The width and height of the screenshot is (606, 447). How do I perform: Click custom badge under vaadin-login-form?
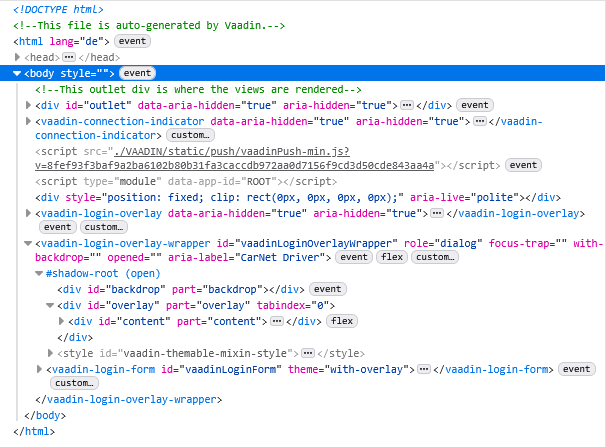(74, 383)
